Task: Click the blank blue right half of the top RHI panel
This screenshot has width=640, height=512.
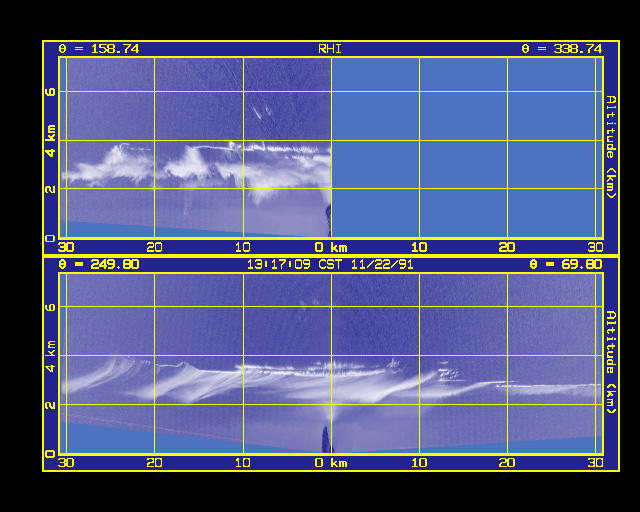Action: [467, 147]
